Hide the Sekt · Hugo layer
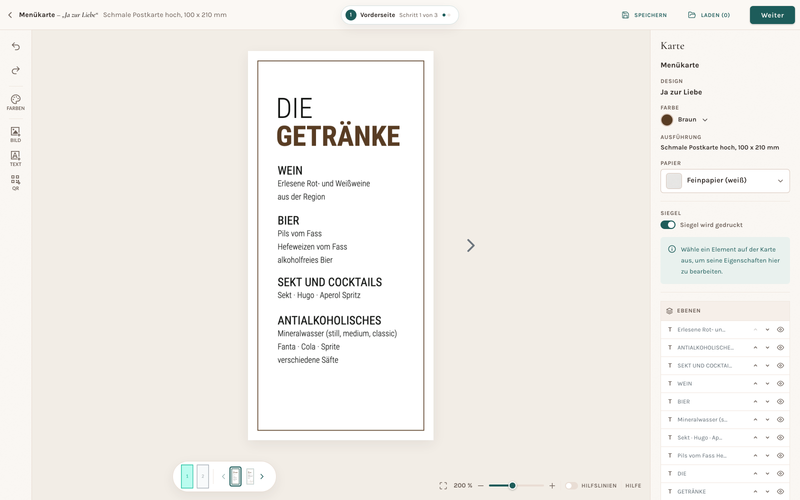This screenshot has width=800, height=500. point(780,437)
